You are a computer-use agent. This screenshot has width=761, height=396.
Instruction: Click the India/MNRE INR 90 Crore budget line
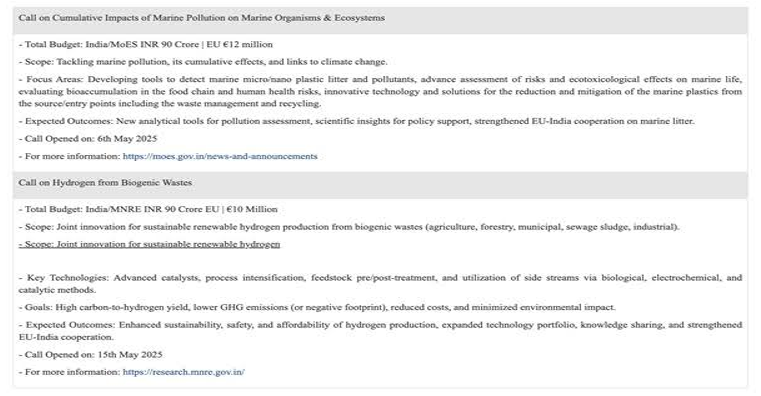pyautogui.click(x=148, y=210)
